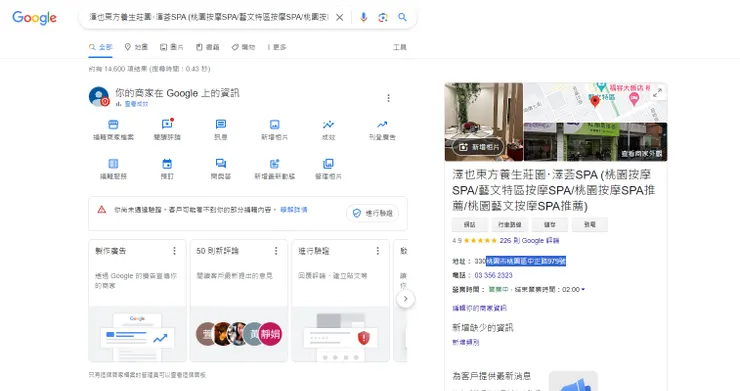
Task: Click the 致電 call button
Action: pos(590,225)
